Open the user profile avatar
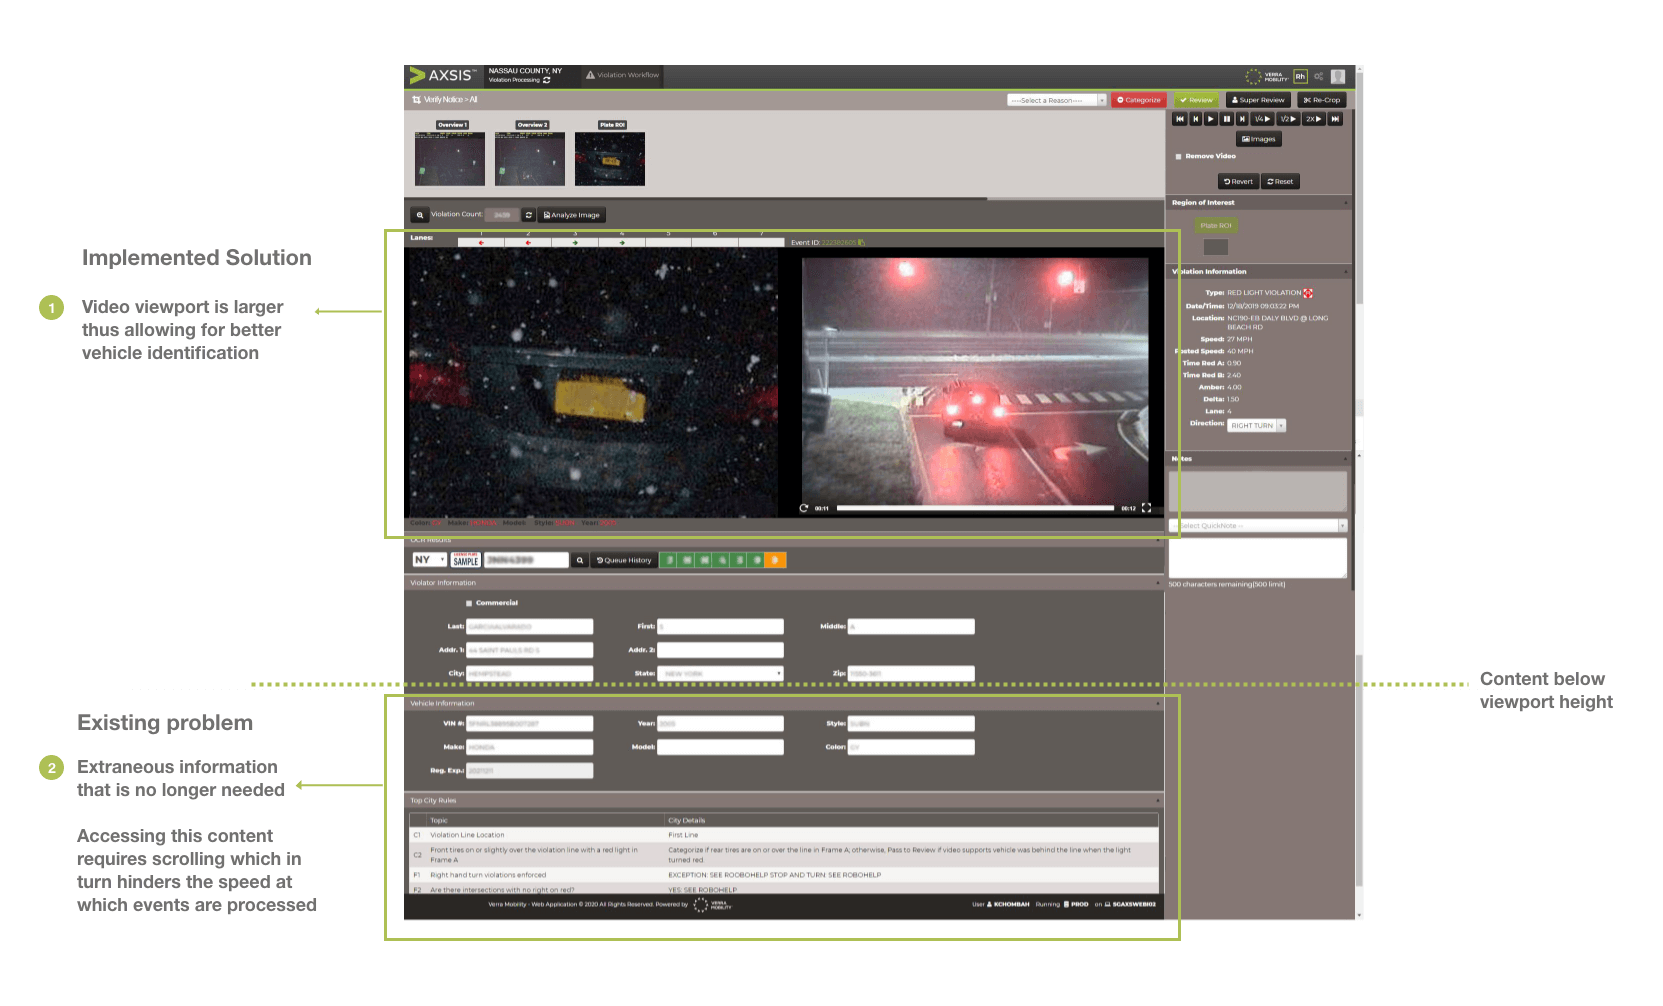Image resolution: width=1663 pixels, height=1006 pixels. point(1338,76)
